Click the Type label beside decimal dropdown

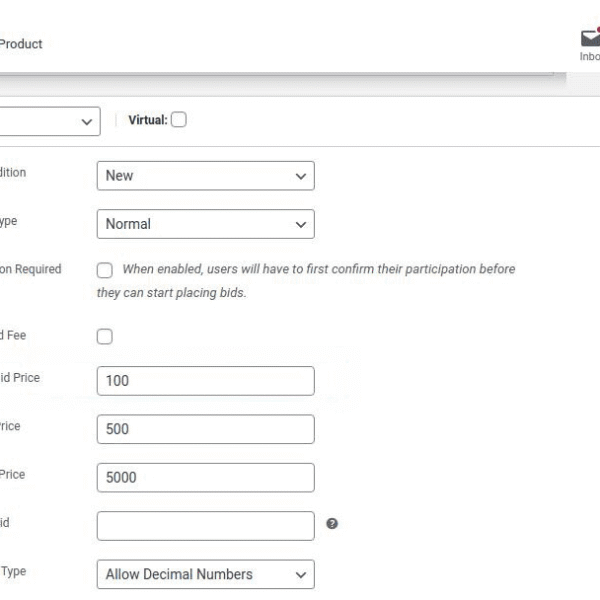[x=14, y=571]
